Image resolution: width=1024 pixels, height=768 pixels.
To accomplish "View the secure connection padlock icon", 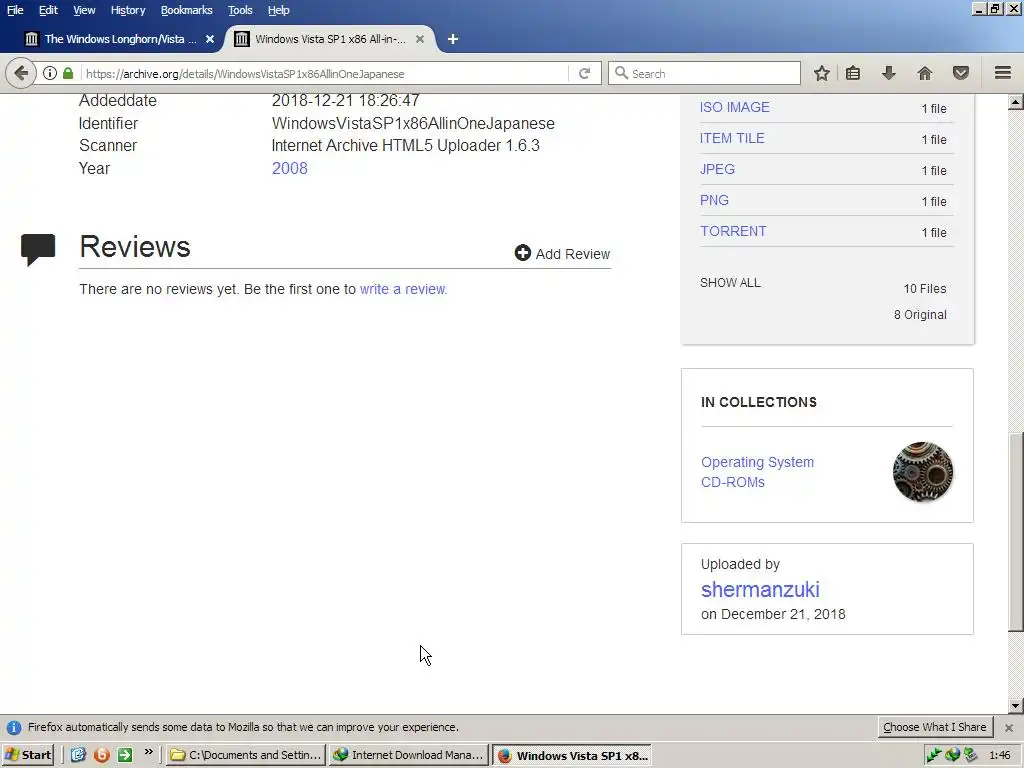I will pos(68,73).
